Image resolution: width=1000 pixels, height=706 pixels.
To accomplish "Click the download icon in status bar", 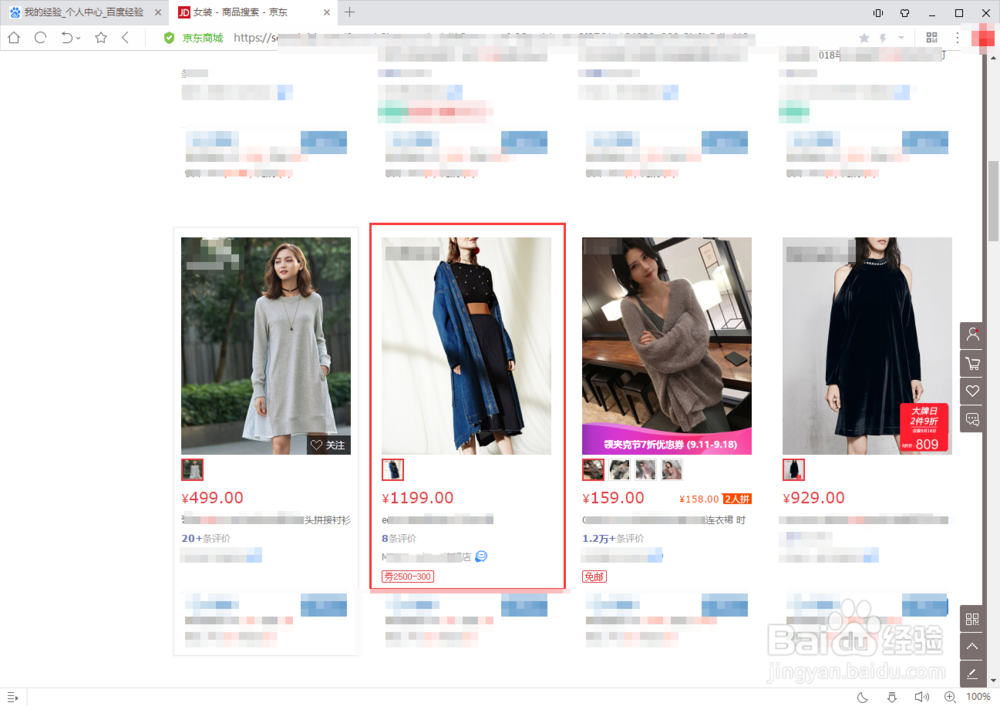I will [892, 697].
